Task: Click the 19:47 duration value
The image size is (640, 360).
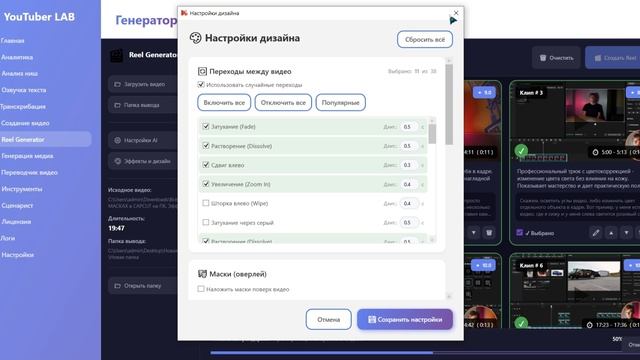Action: [116, 228]
